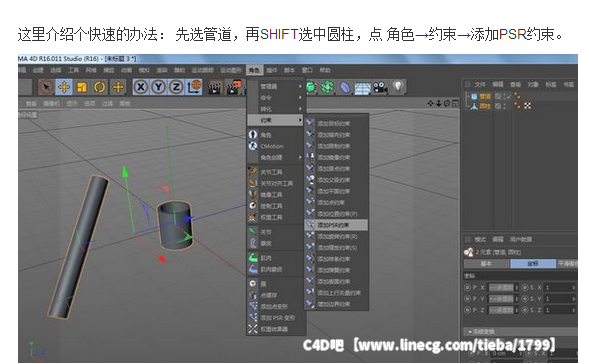Screen dimensions: 589x364
Task: Click the stepper arrows of the S.Y field
Action: (573, 299)
